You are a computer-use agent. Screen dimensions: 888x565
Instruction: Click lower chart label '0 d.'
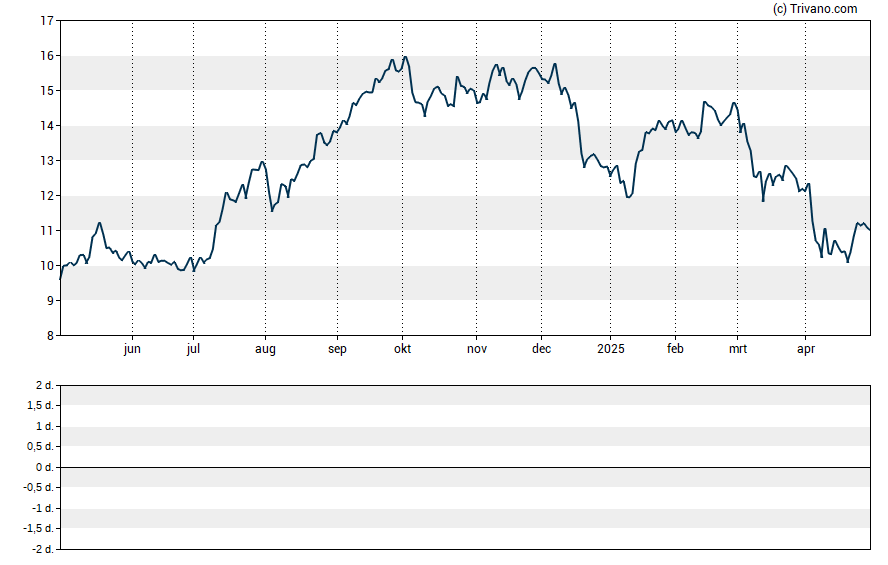(x=44, y=467)
